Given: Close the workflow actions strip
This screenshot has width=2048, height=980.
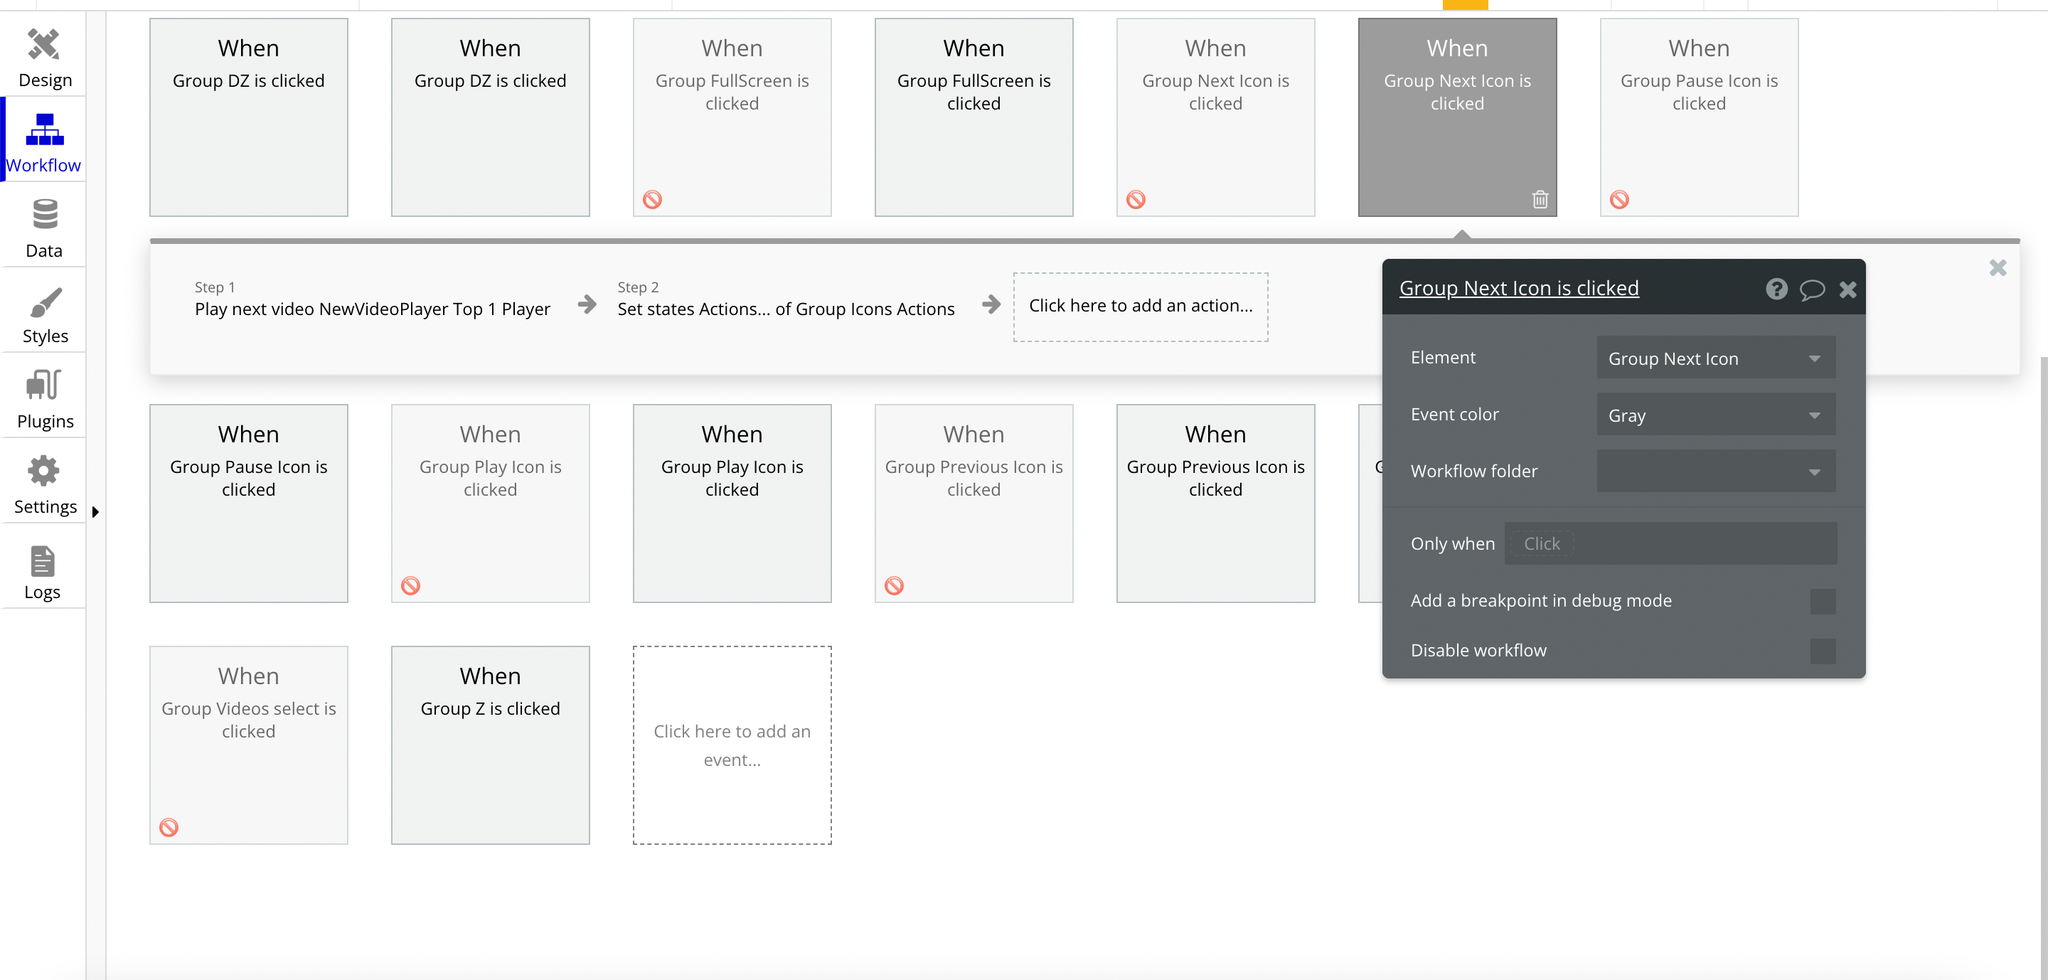Looking at the screenshot, I should pyautogui.click(x=1998, y=268).
